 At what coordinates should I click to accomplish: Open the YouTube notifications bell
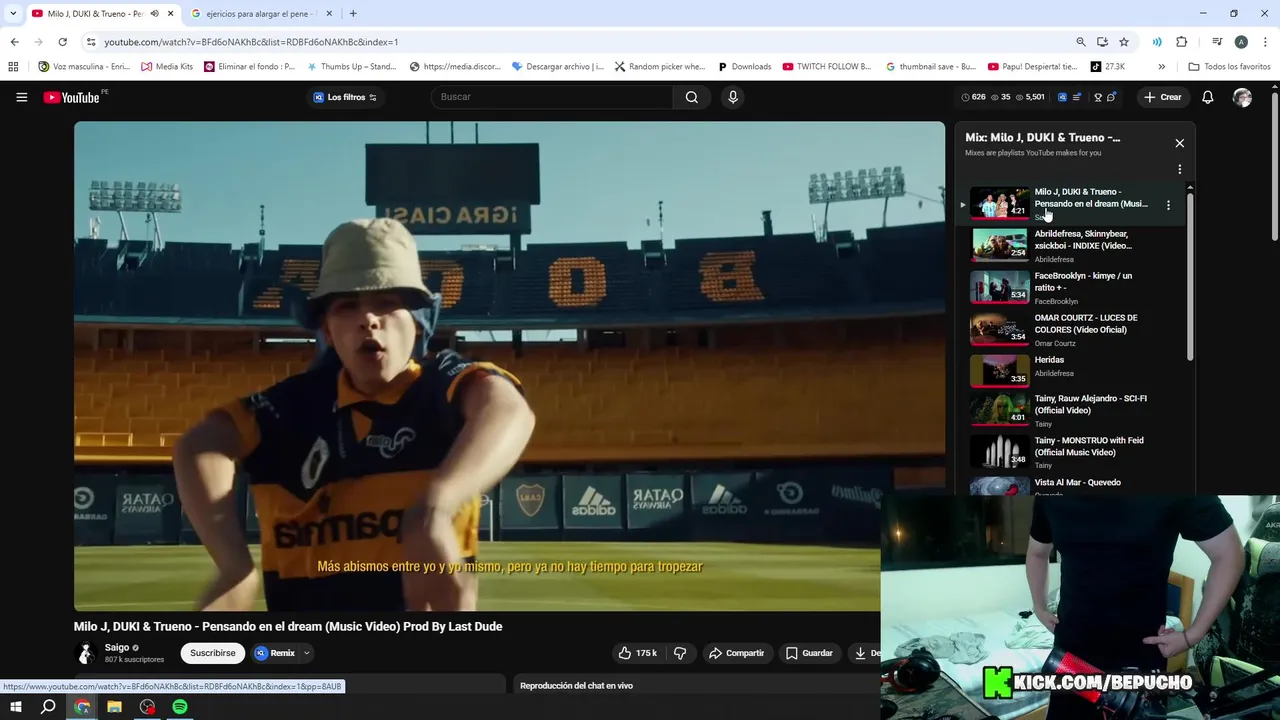[1208, 97]
